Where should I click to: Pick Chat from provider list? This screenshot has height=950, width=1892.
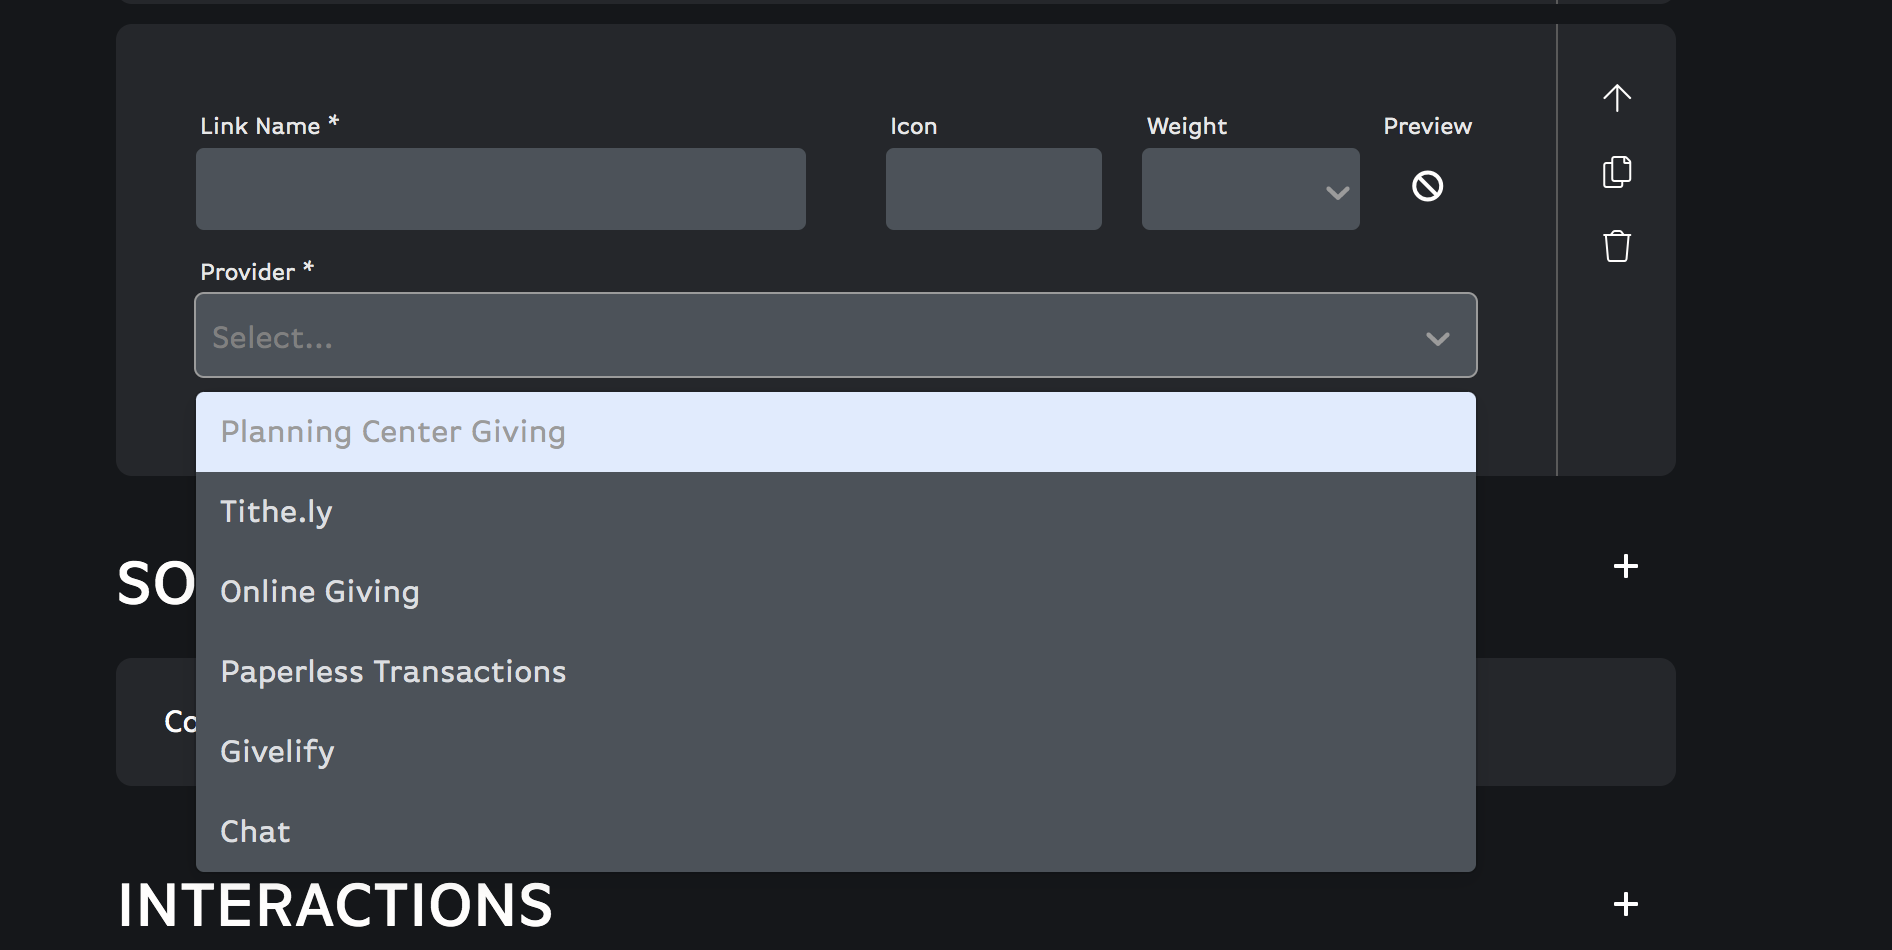pos(836,832)
